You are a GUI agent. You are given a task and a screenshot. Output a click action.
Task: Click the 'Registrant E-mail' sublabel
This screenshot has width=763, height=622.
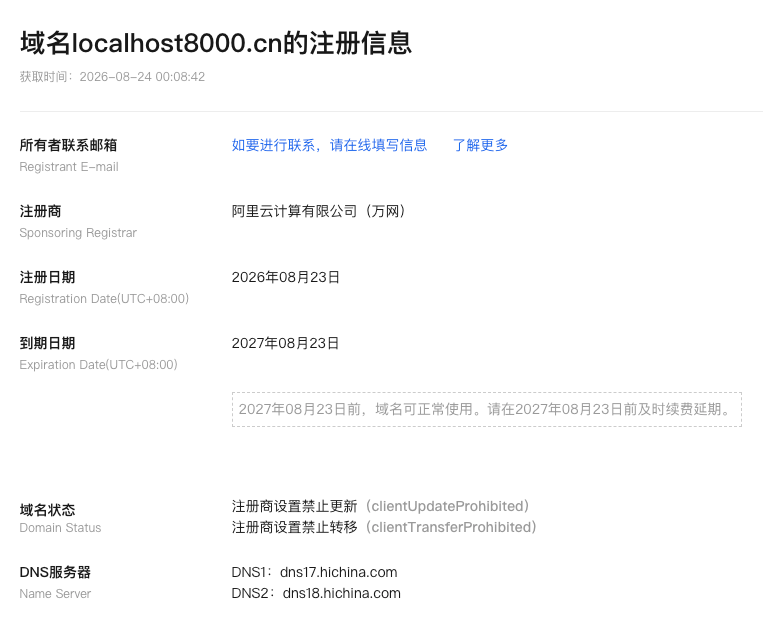(x=69, y=167)
